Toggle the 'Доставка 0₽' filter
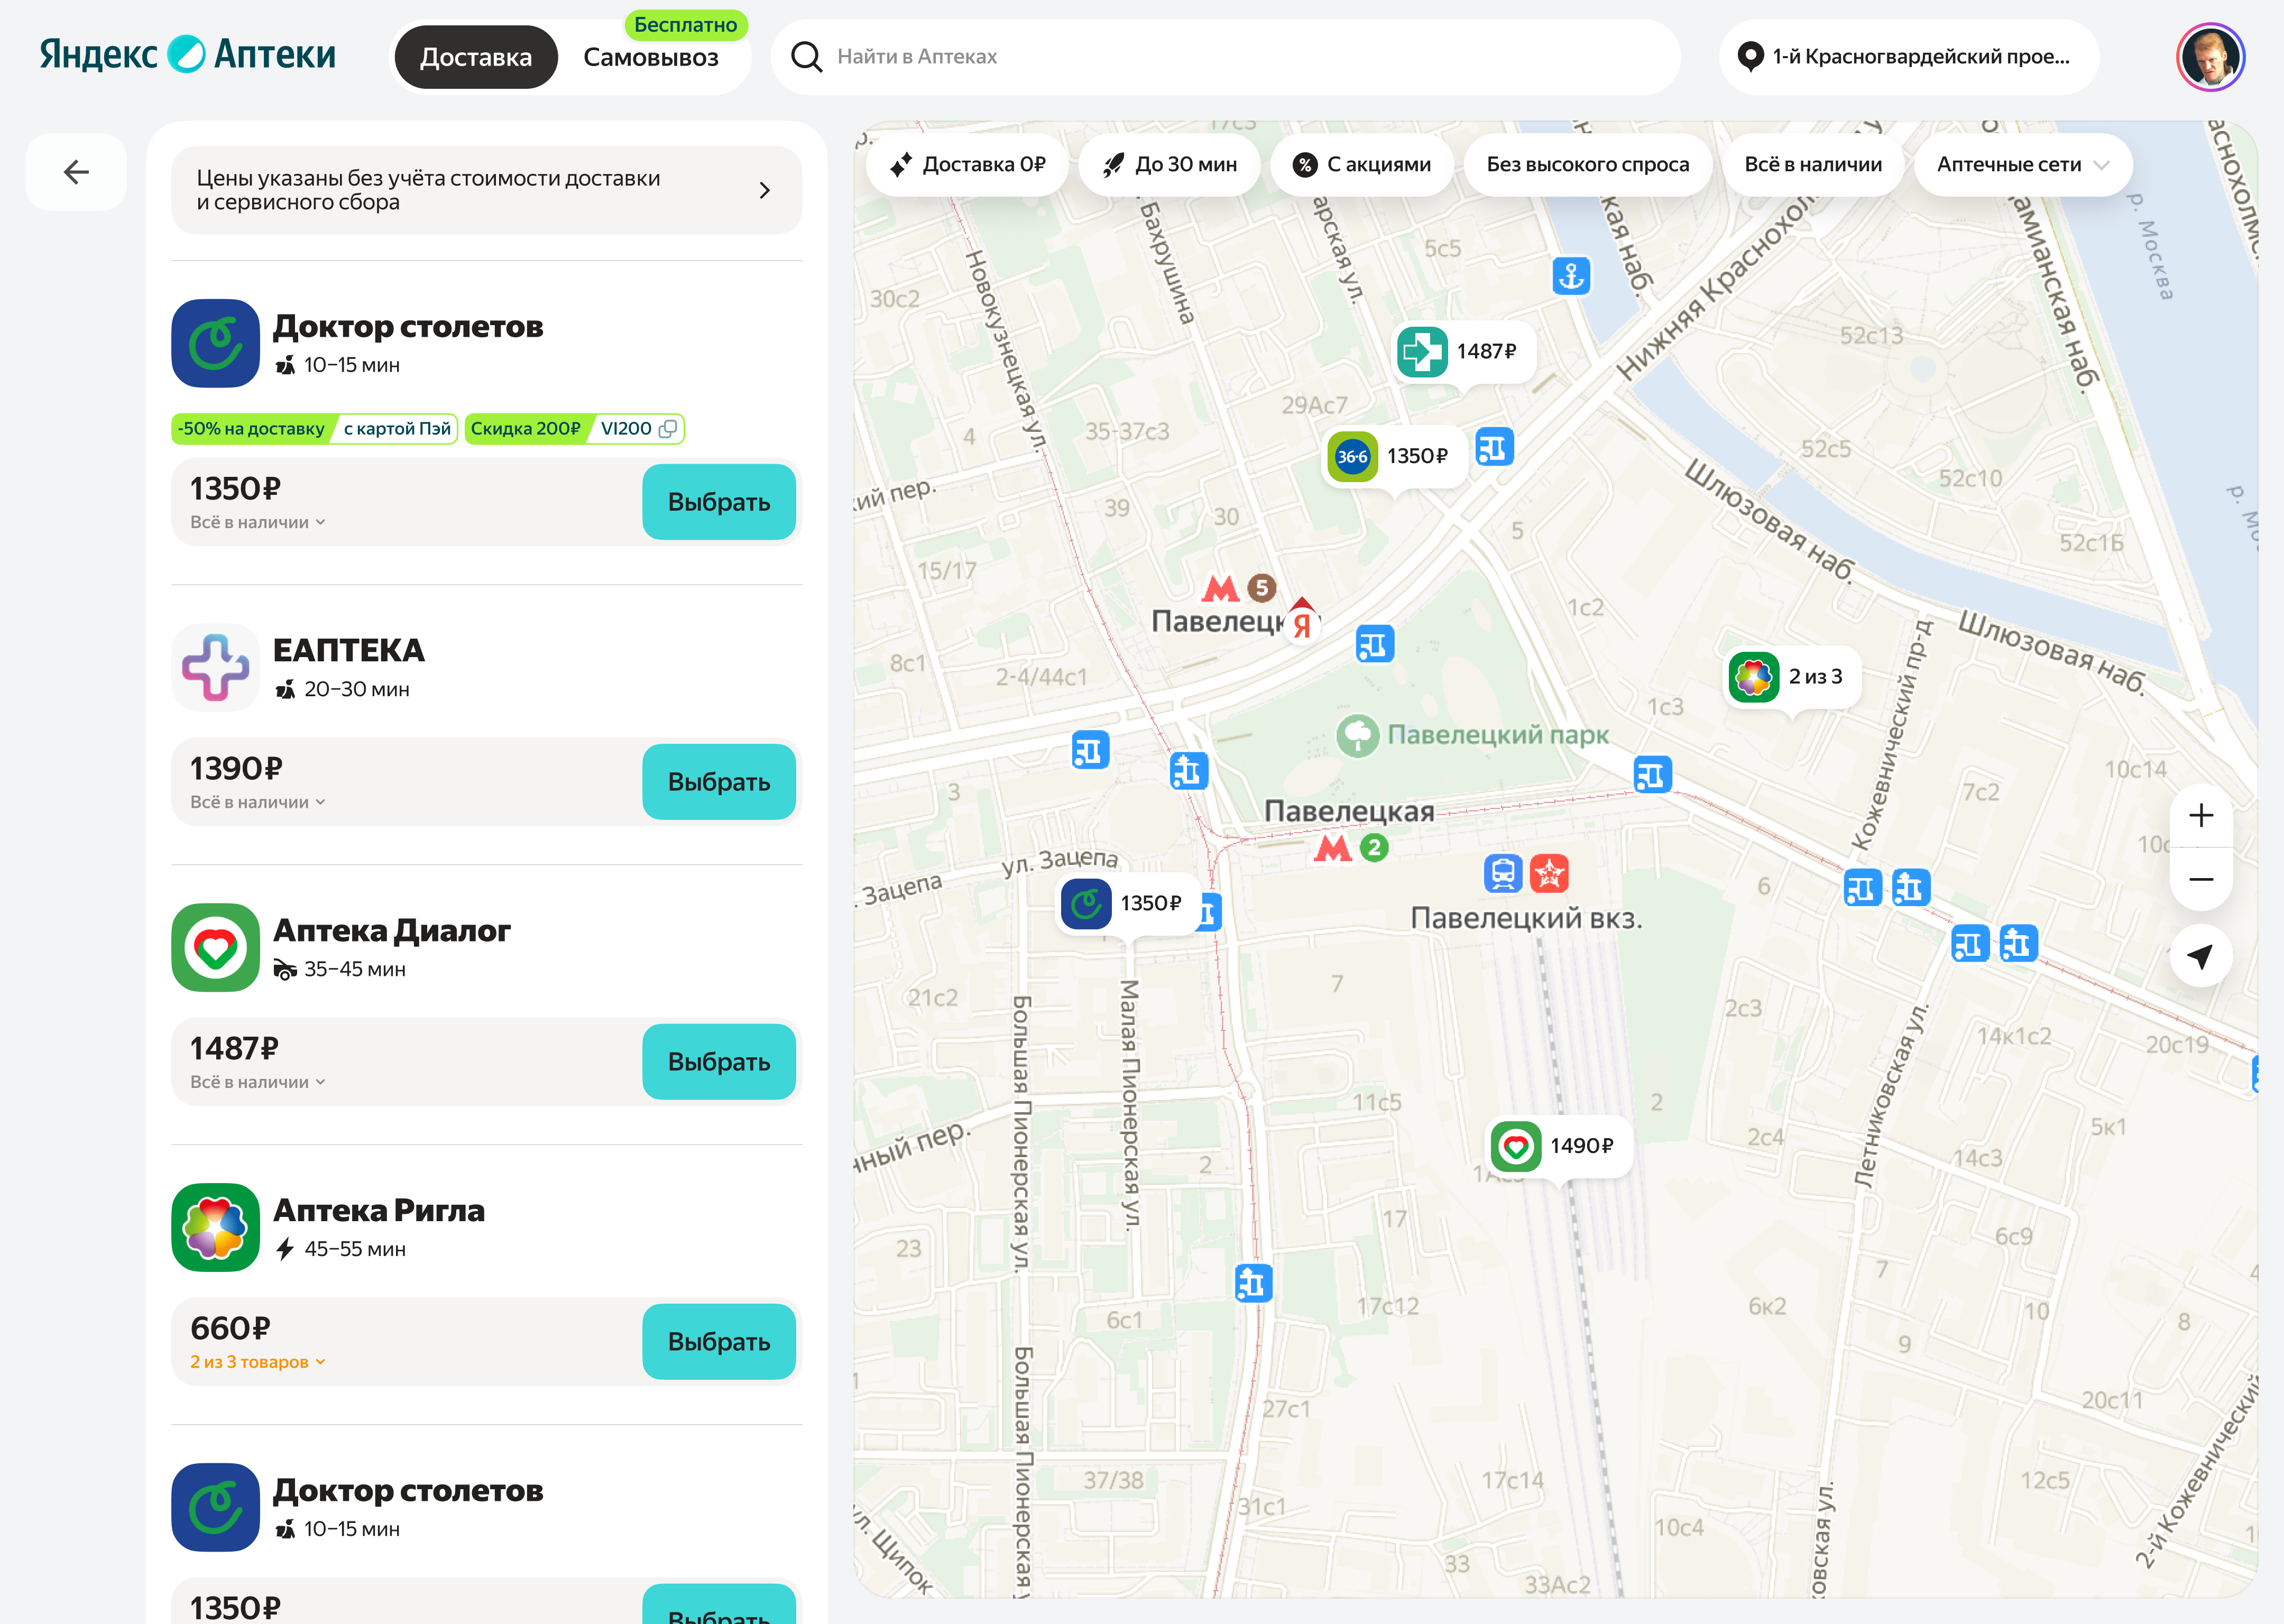The image size is (2284, 1624). [x=967, y=165]
